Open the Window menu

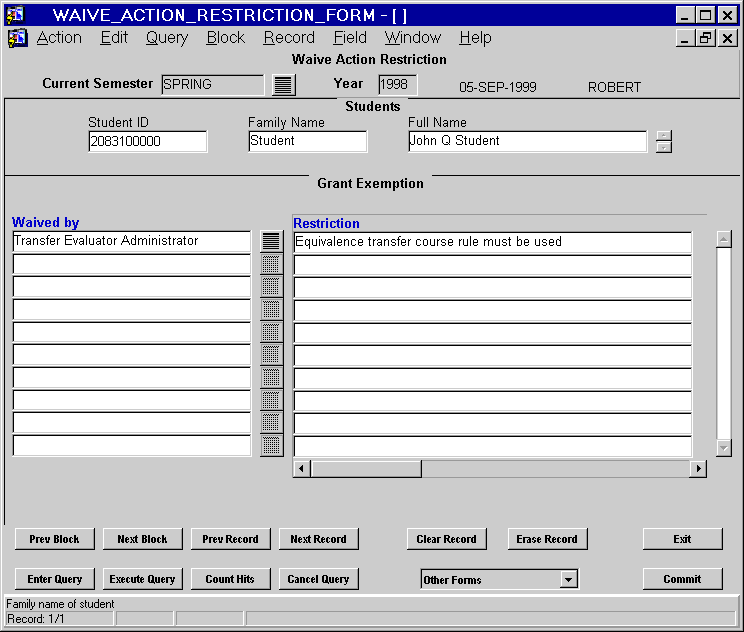click(412, 37)
